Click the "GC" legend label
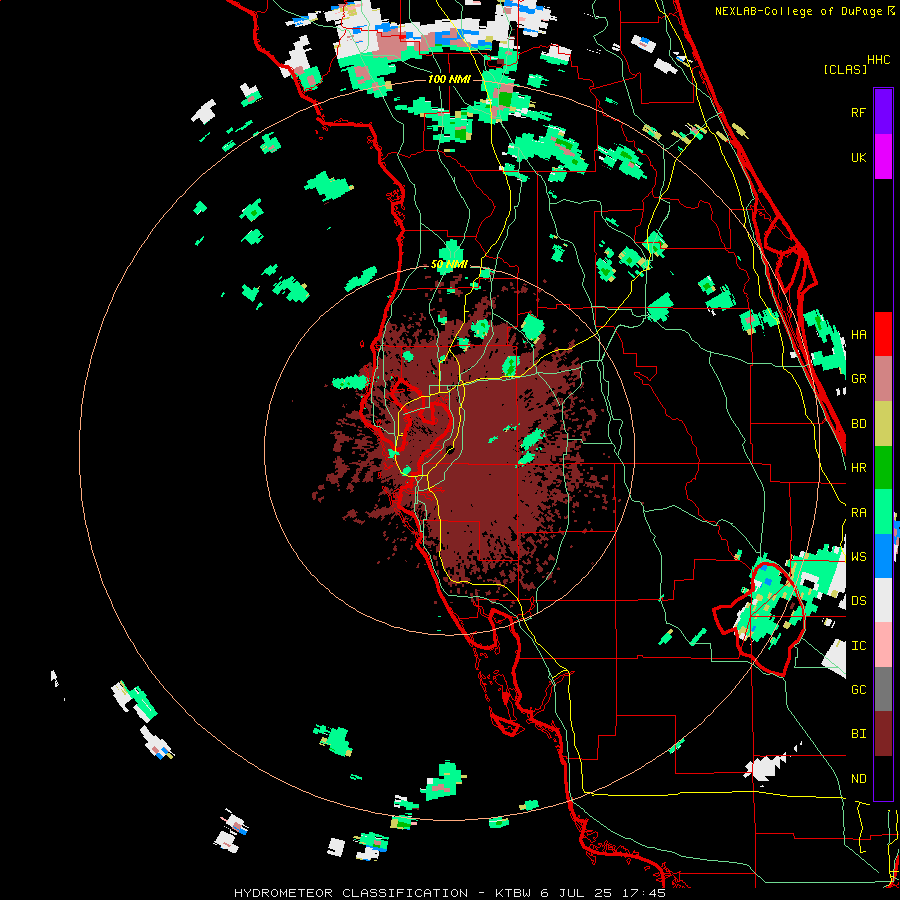Viewport: 900px width, 900px height. click(x=858, y=690)
